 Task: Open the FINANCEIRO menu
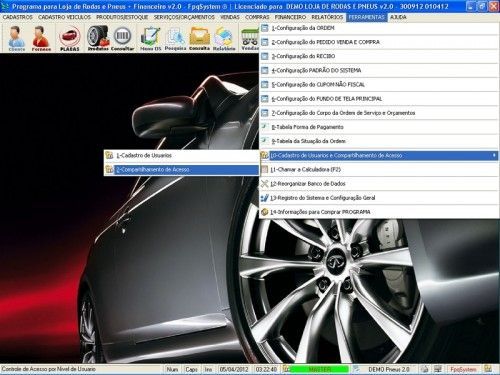click(x=290, y=17)
